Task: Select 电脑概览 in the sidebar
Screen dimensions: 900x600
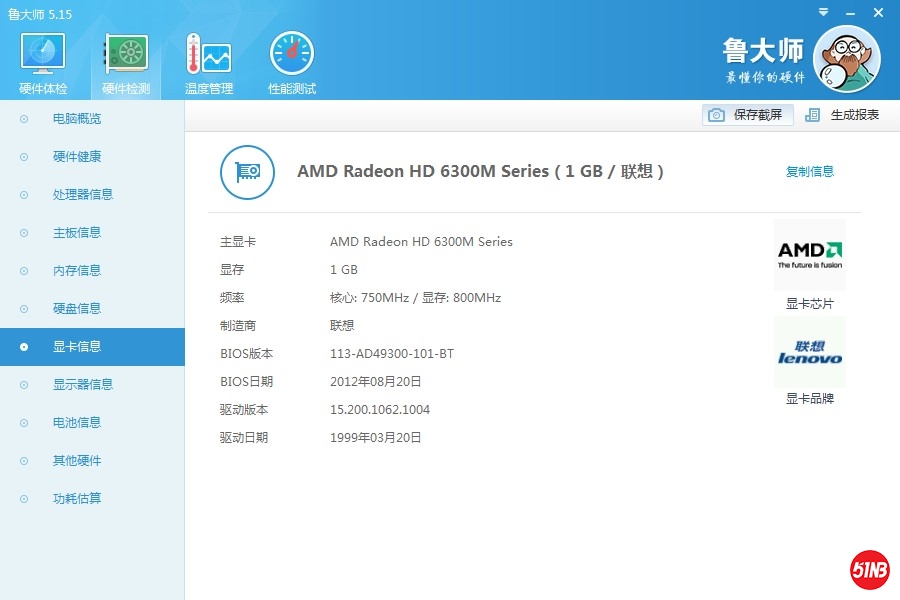Action: click(x=92, y=119)
